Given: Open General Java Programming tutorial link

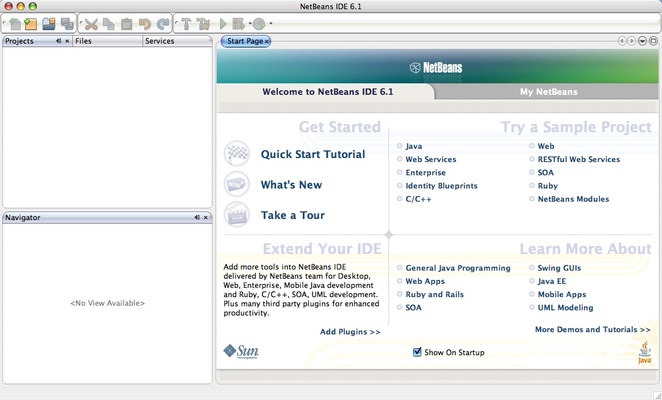Looking at the screenshot, I should coord(458,268).
